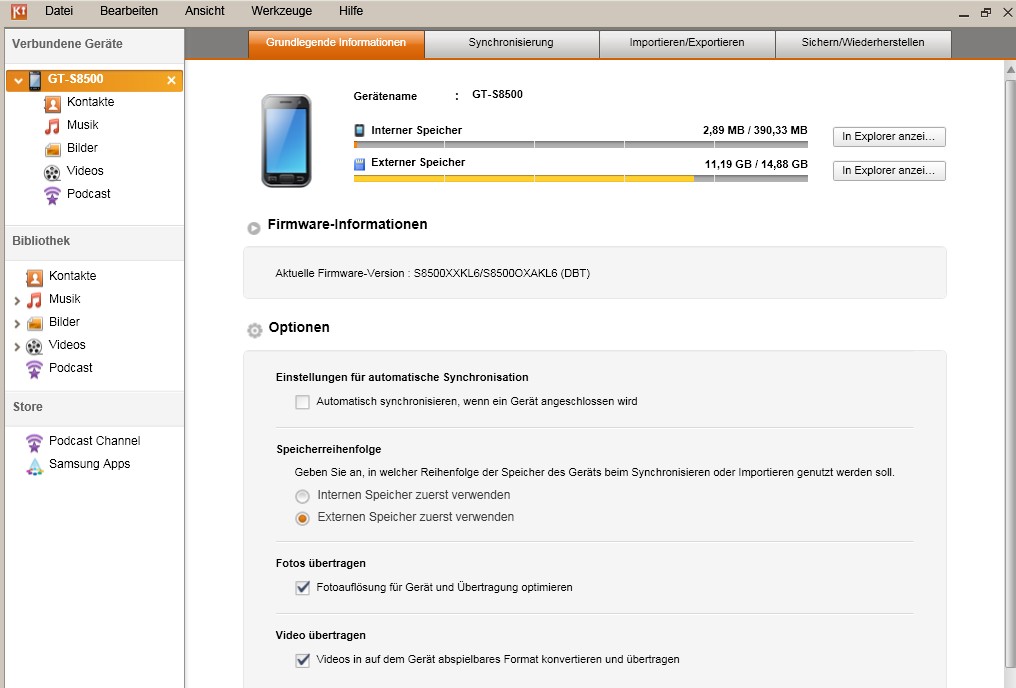Open the Datei menu

[x=59, y=11]
